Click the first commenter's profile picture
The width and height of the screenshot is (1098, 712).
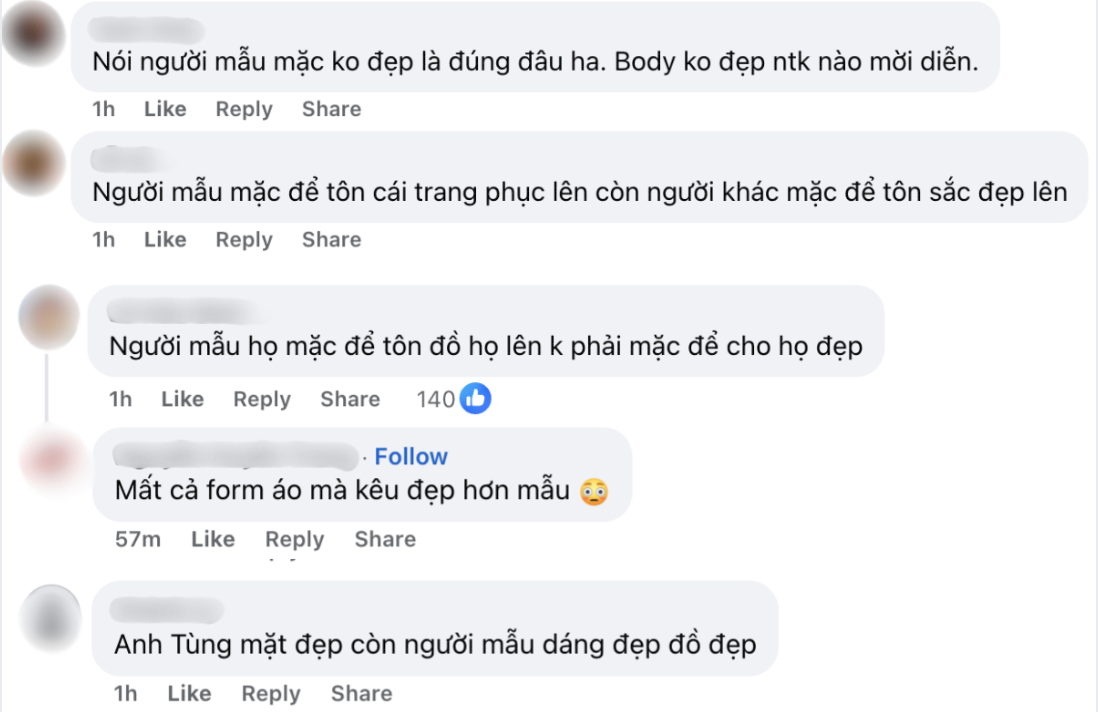tap(33, 33)
